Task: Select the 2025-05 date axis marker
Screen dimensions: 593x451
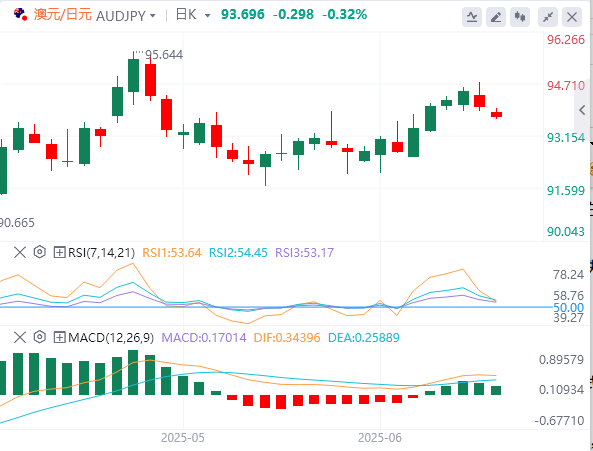Action: click(x=183, y=438)
